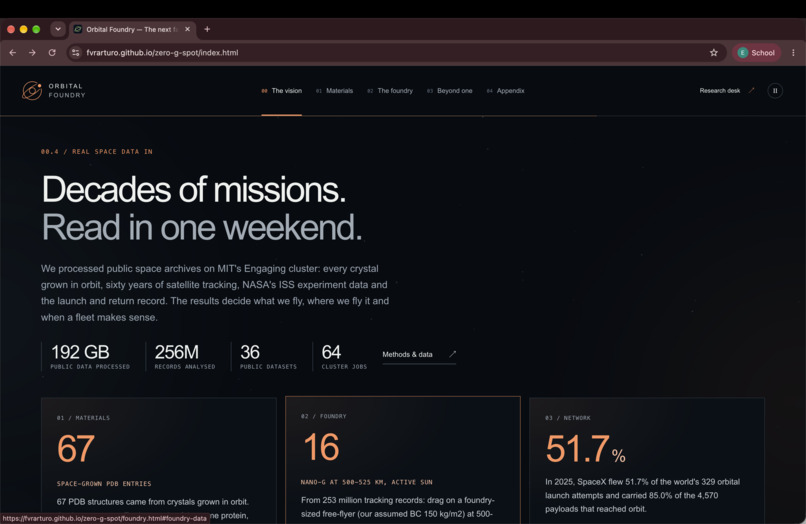Viewport: 806px width, 524px height.
Task: Click the Orbital Foundry logo
Action: (x=53, y=91)
